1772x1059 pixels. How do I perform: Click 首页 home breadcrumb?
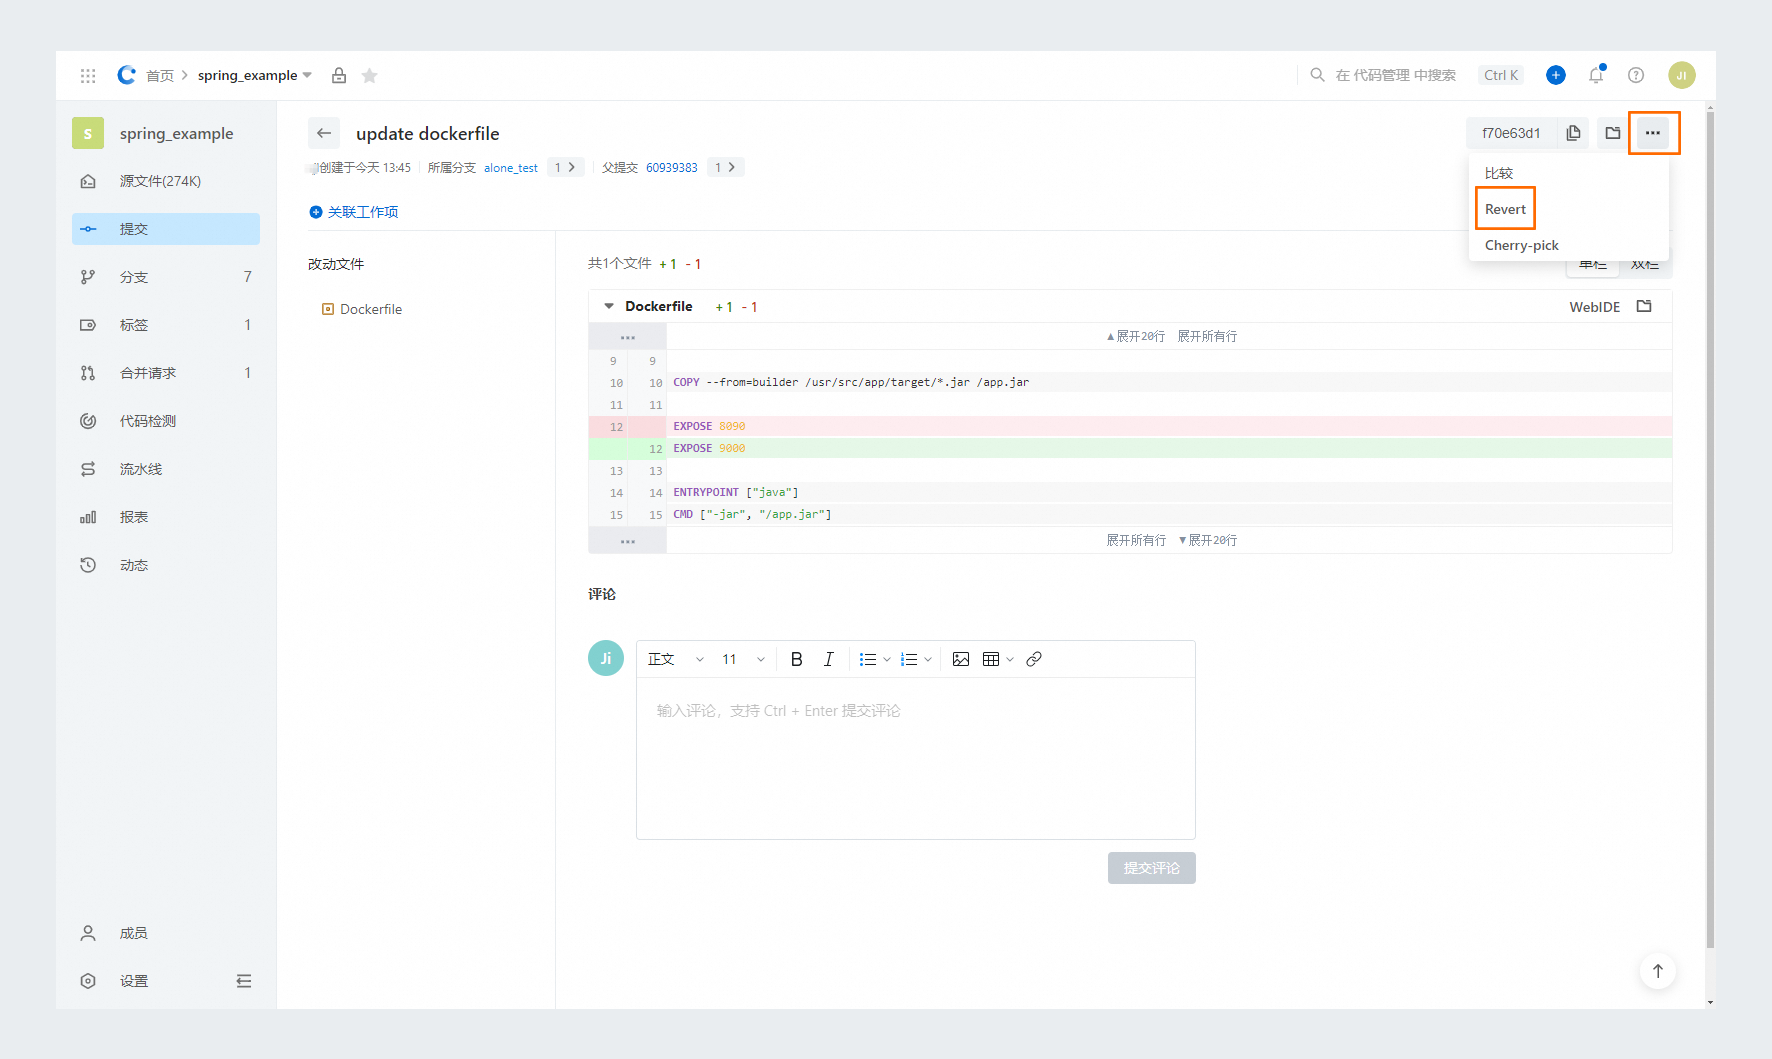coord(160,76)
